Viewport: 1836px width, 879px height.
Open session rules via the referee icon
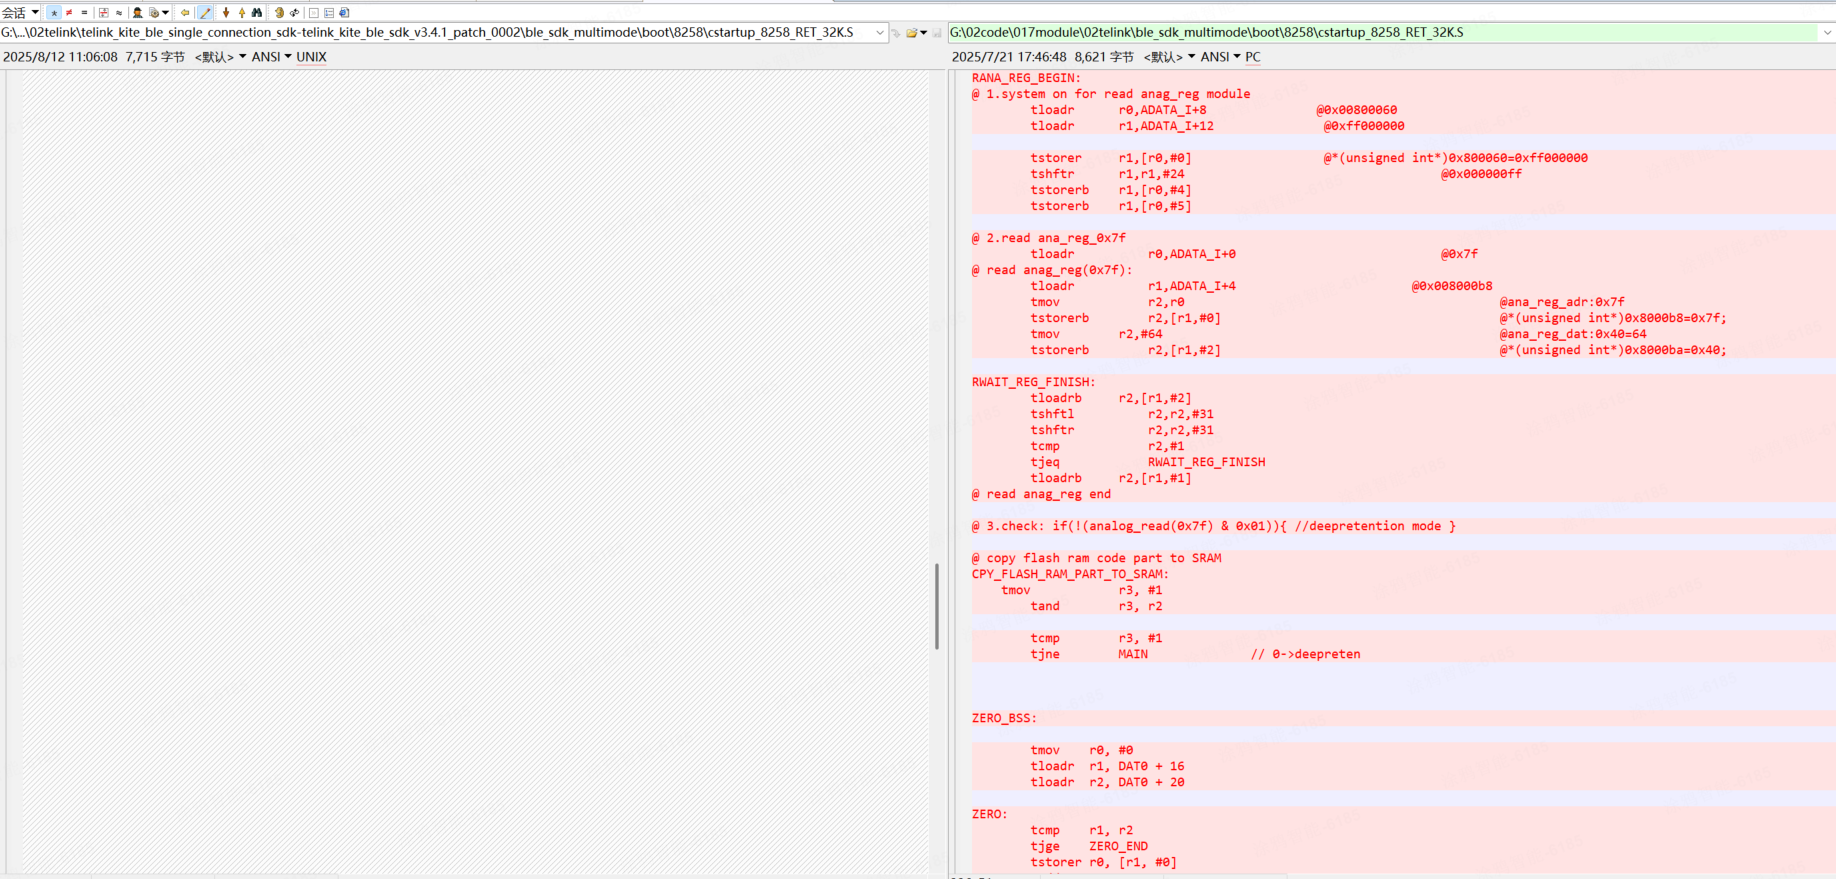[x=138, y=13]
